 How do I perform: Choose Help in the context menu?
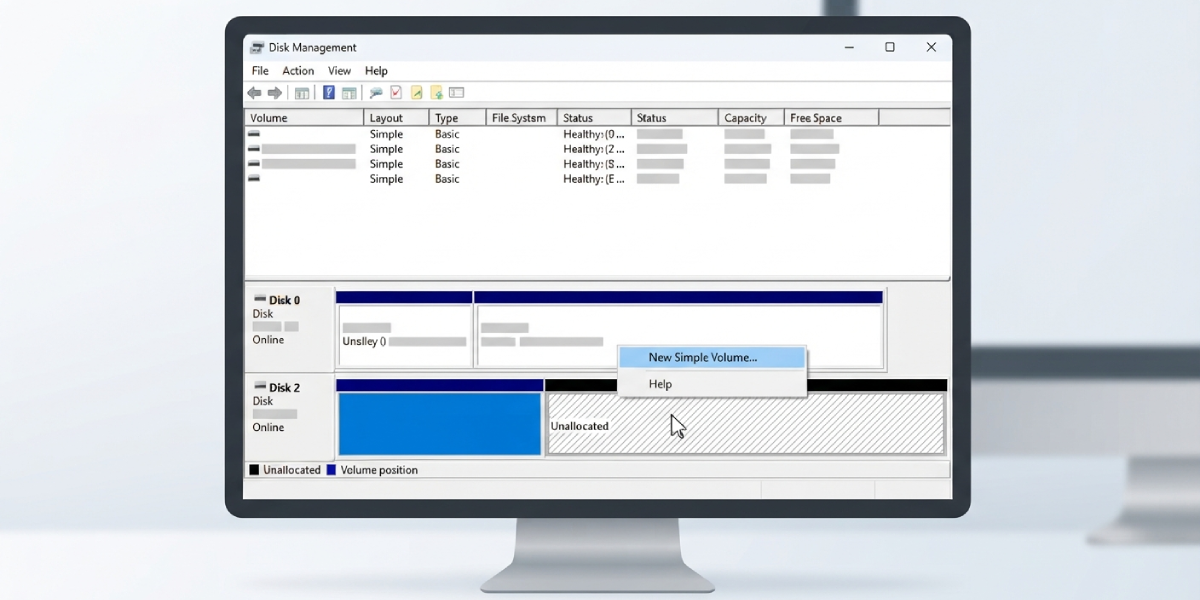click(712, 384)
